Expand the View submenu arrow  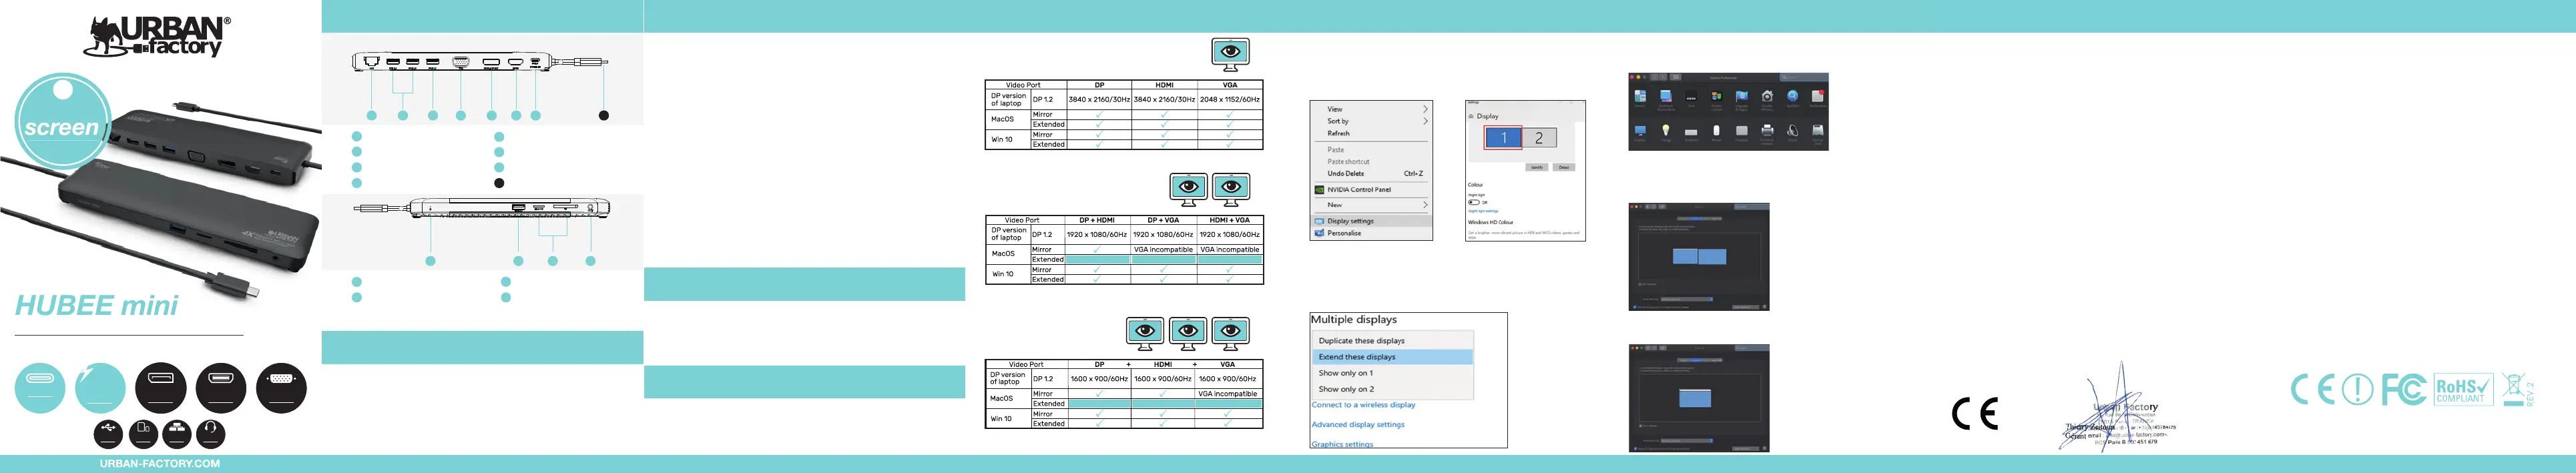point(1425,109)
